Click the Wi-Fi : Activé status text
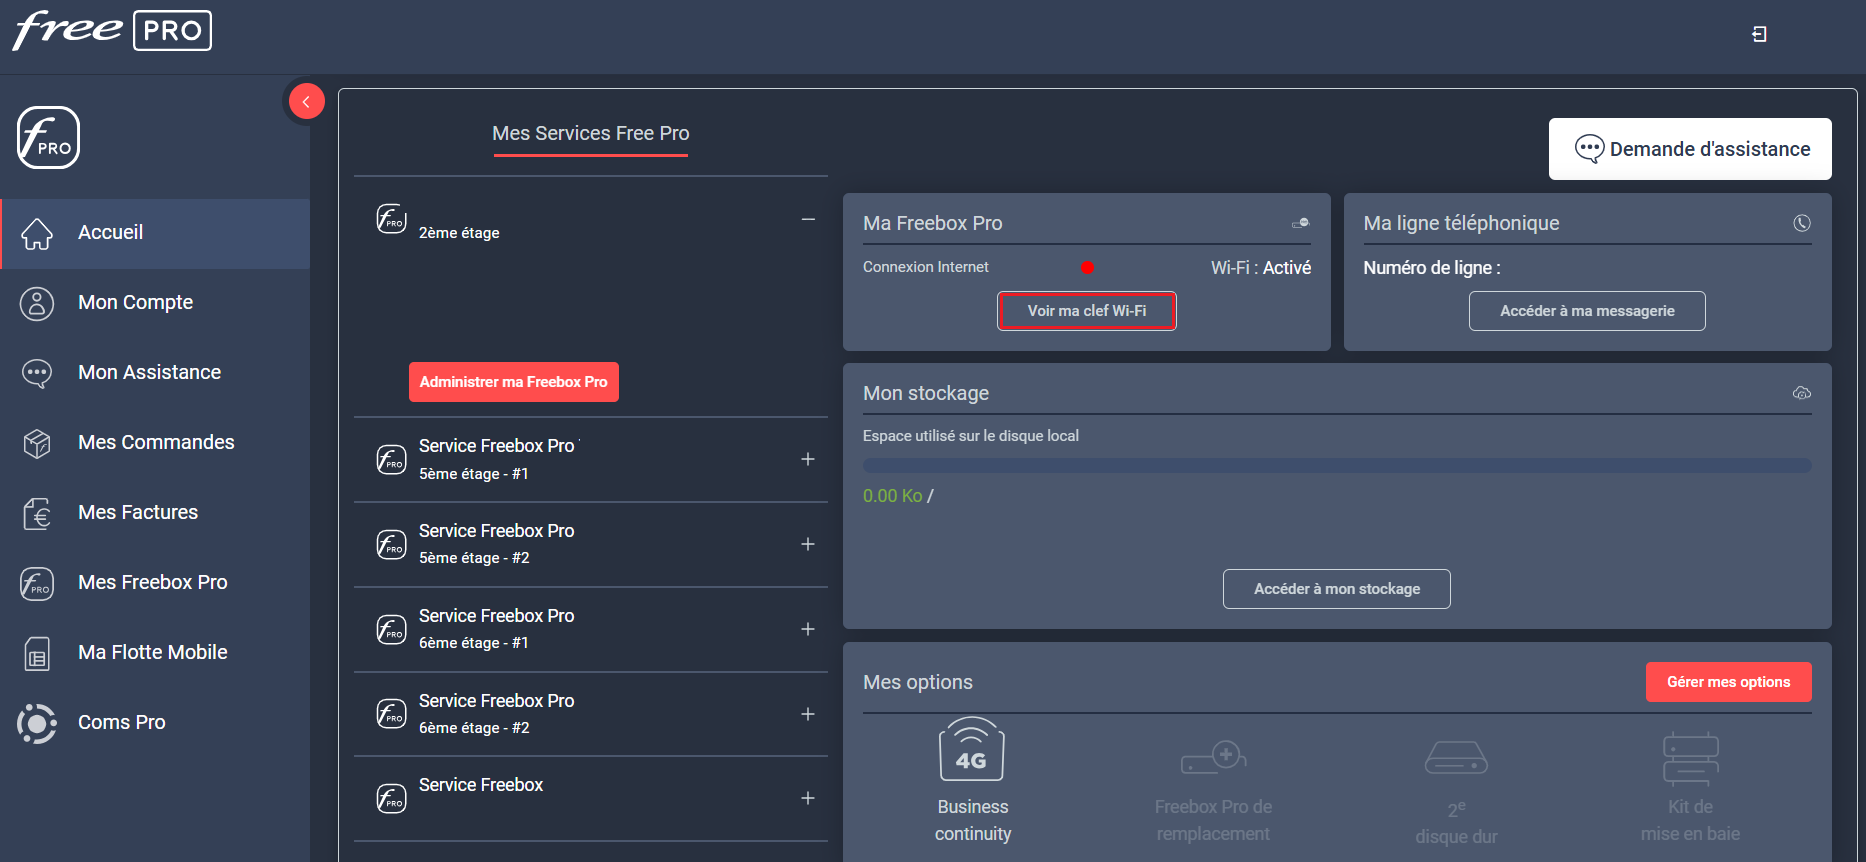This screenshot has height=862, width=1866. pyautogui.click(x=1260, y=268)
